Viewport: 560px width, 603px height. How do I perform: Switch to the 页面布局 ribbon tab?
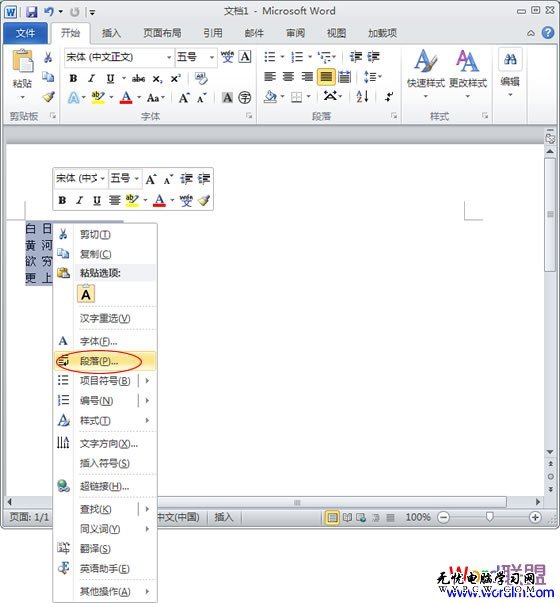[162, 33]
